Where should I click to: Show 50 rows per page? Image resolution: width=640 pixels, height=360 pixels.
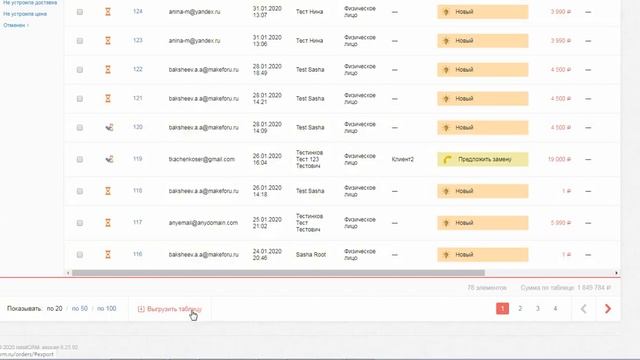[80, 309]
